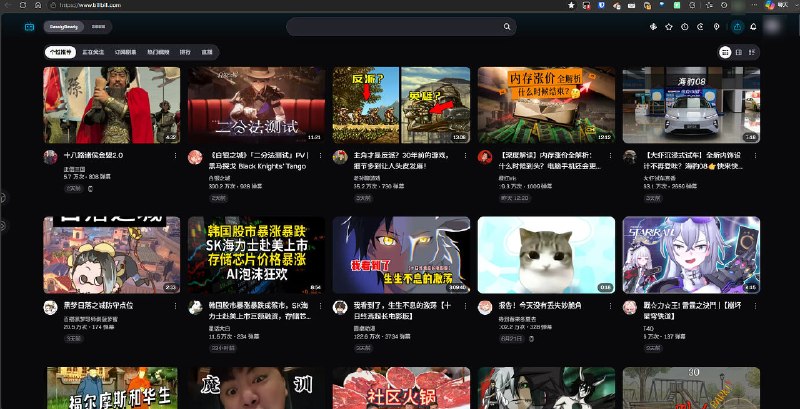Click the search magnifier icon

pyautogui.click(x=507, y=27)
